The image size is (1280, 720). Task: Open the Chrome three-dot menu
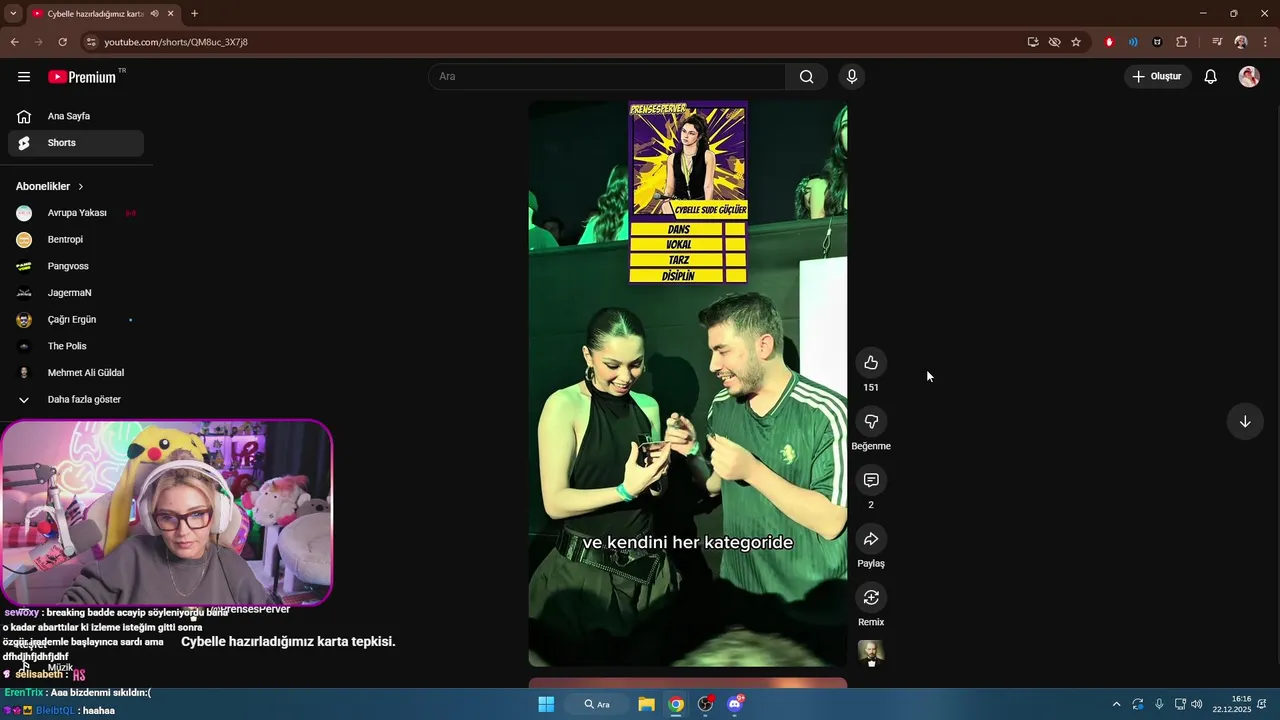[x=1265, y=42]
